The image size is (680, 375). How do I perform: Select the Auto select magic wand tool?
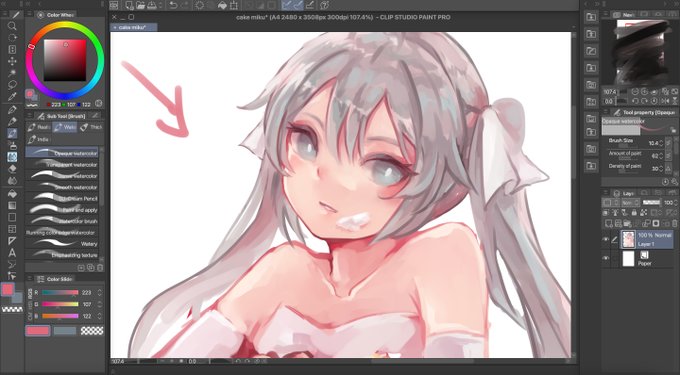[x=12, y=73]
